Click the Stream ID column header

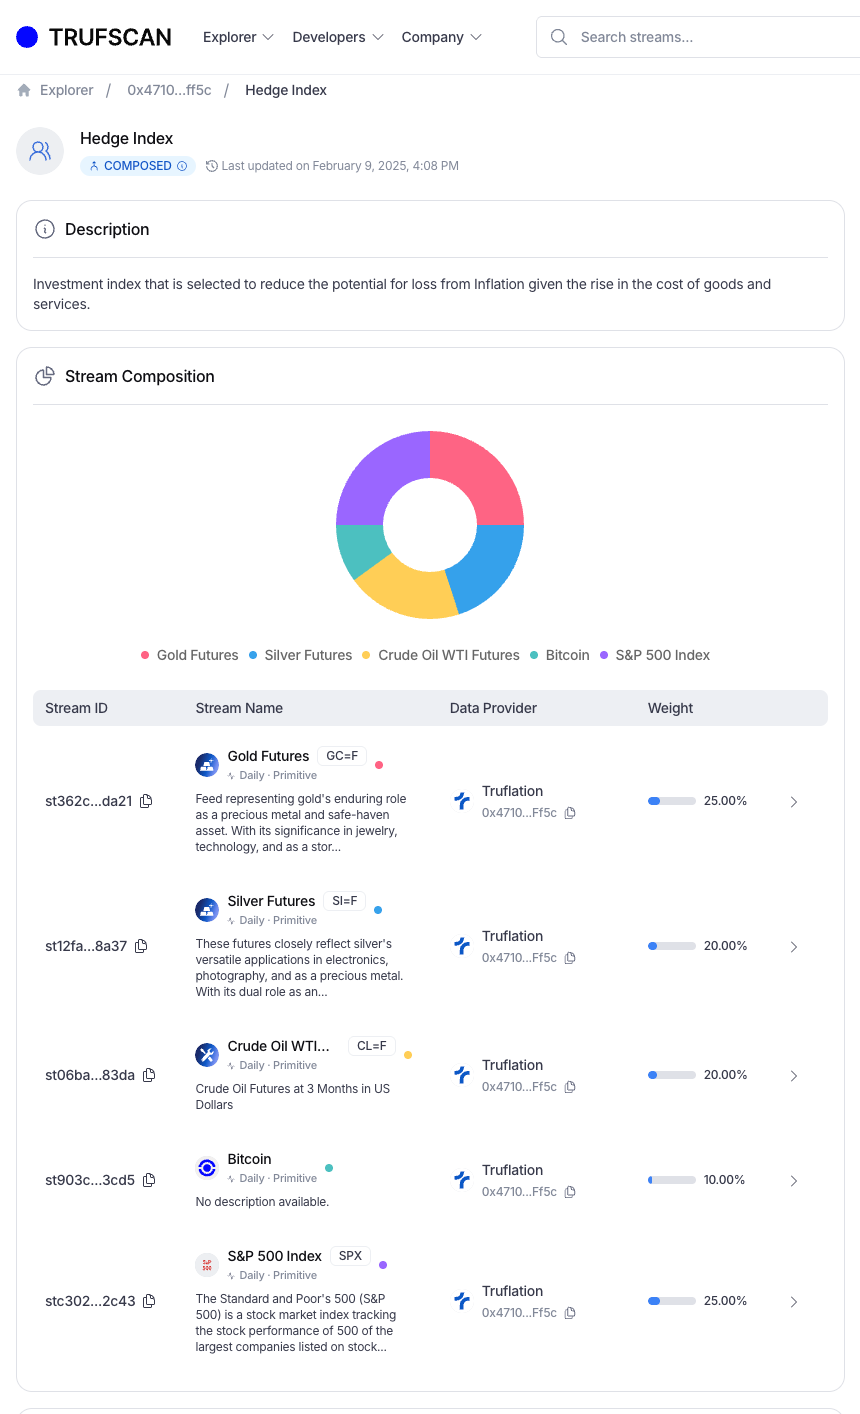76,708
